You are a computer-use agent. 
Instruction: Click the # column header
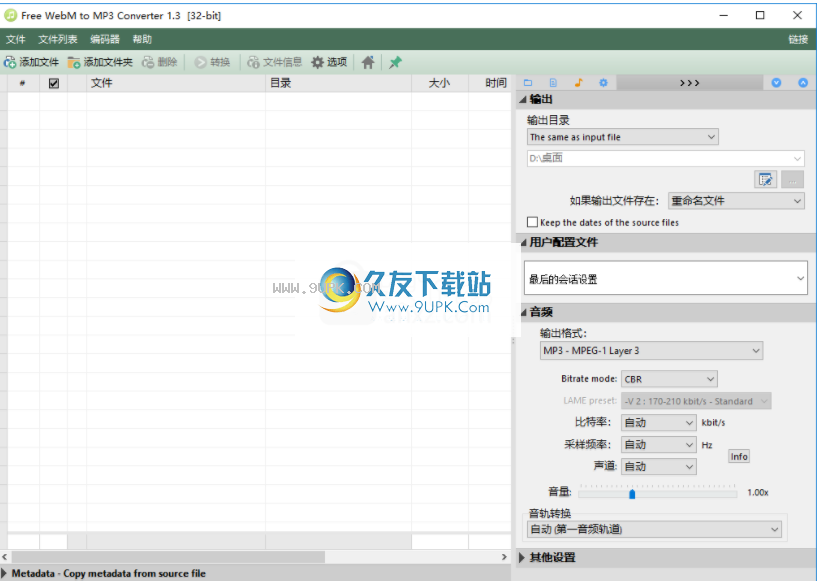pos(22,83)
